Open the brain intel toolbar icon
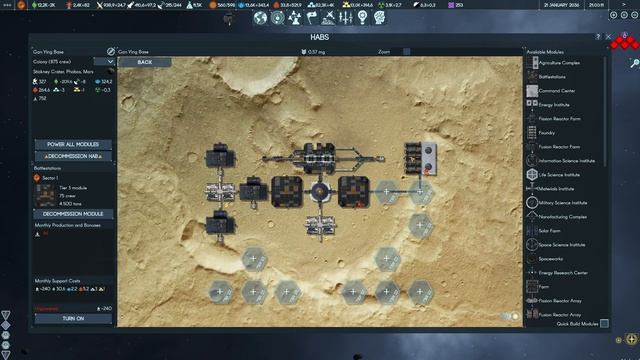Screen dimensions: 640x360 point(379,18)
